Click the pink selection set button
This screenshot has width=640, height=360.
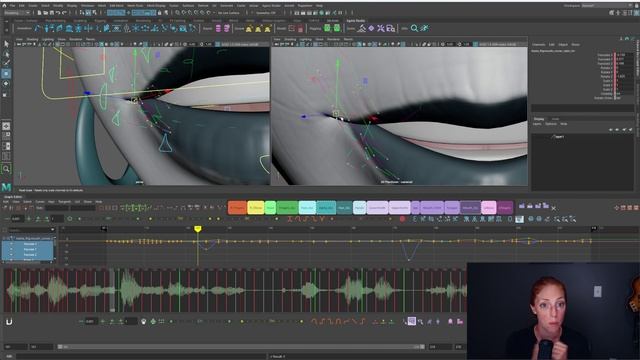click(x=489, y=208)
